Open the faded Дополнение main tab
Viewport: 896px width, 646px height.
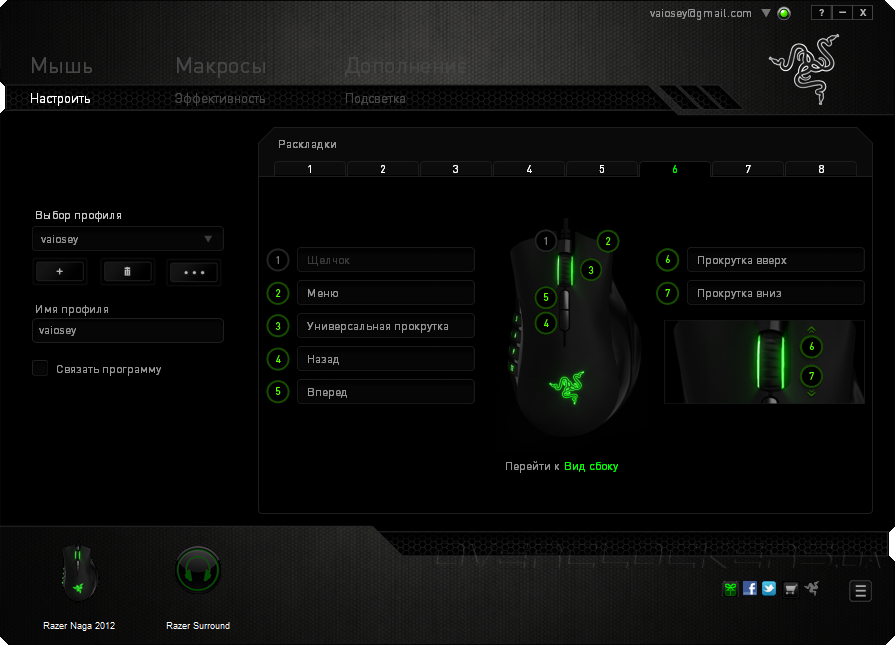pyautogui.click(x=405, y=66)
